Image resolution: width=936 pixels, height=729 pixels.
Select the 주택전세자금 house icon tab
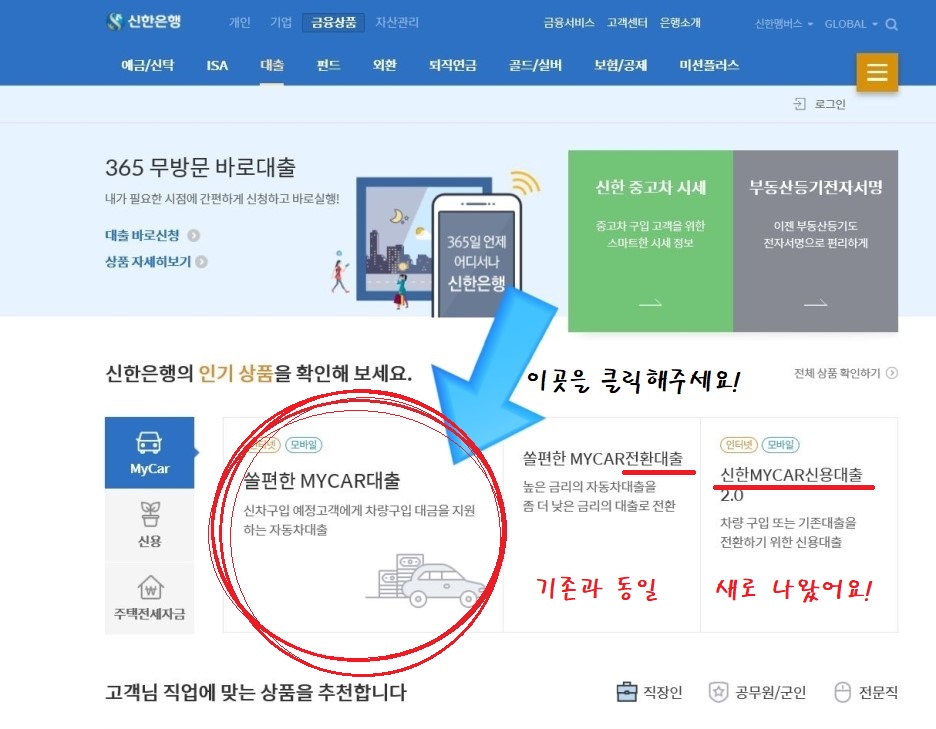click(149, 597)
